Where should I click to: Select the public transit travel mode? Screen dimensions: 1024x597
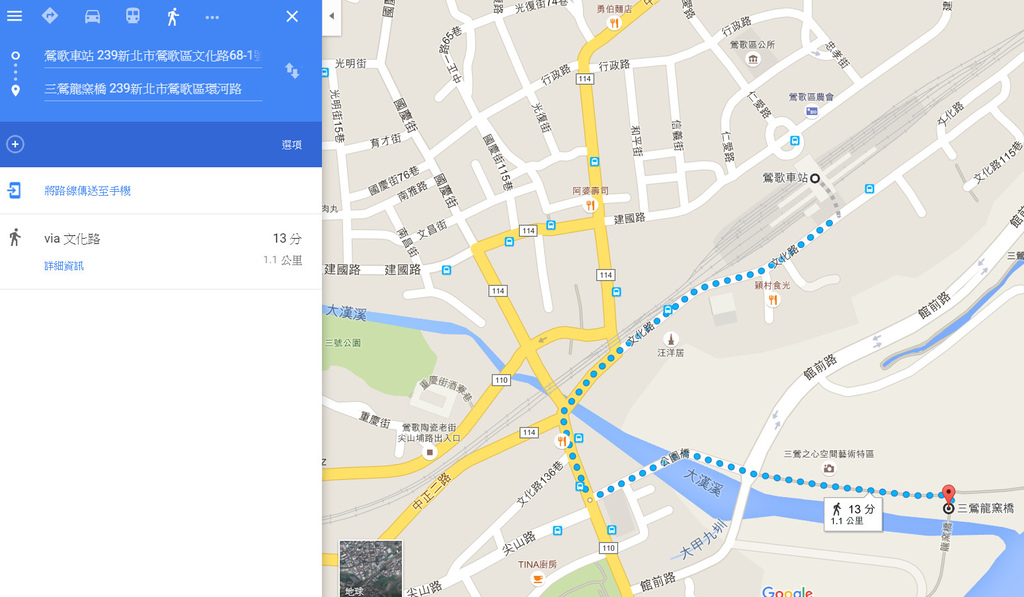pos(132,16)
